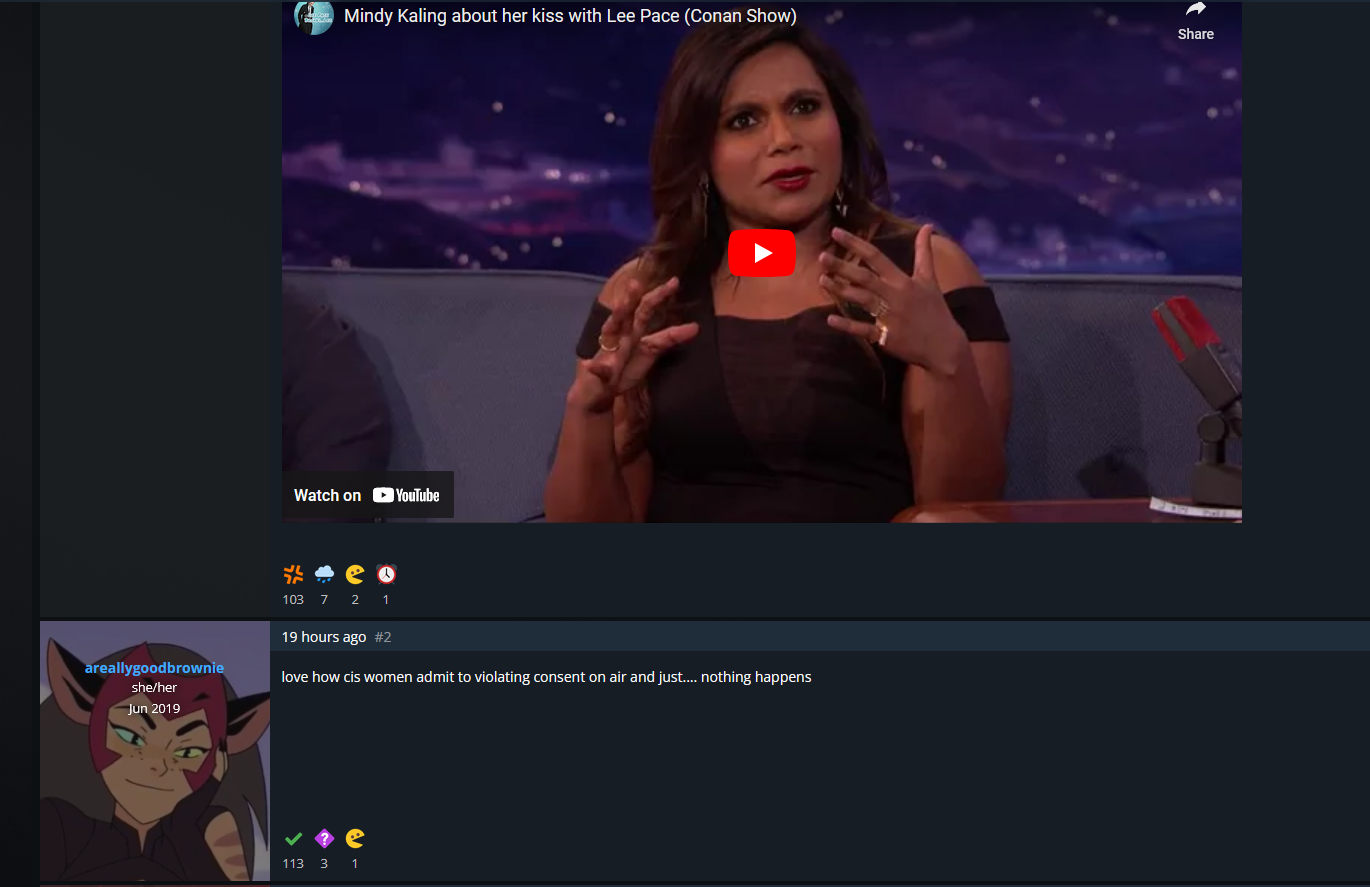
Task: Open the areallygoodbrownie user profile
Action: point(154,668)
